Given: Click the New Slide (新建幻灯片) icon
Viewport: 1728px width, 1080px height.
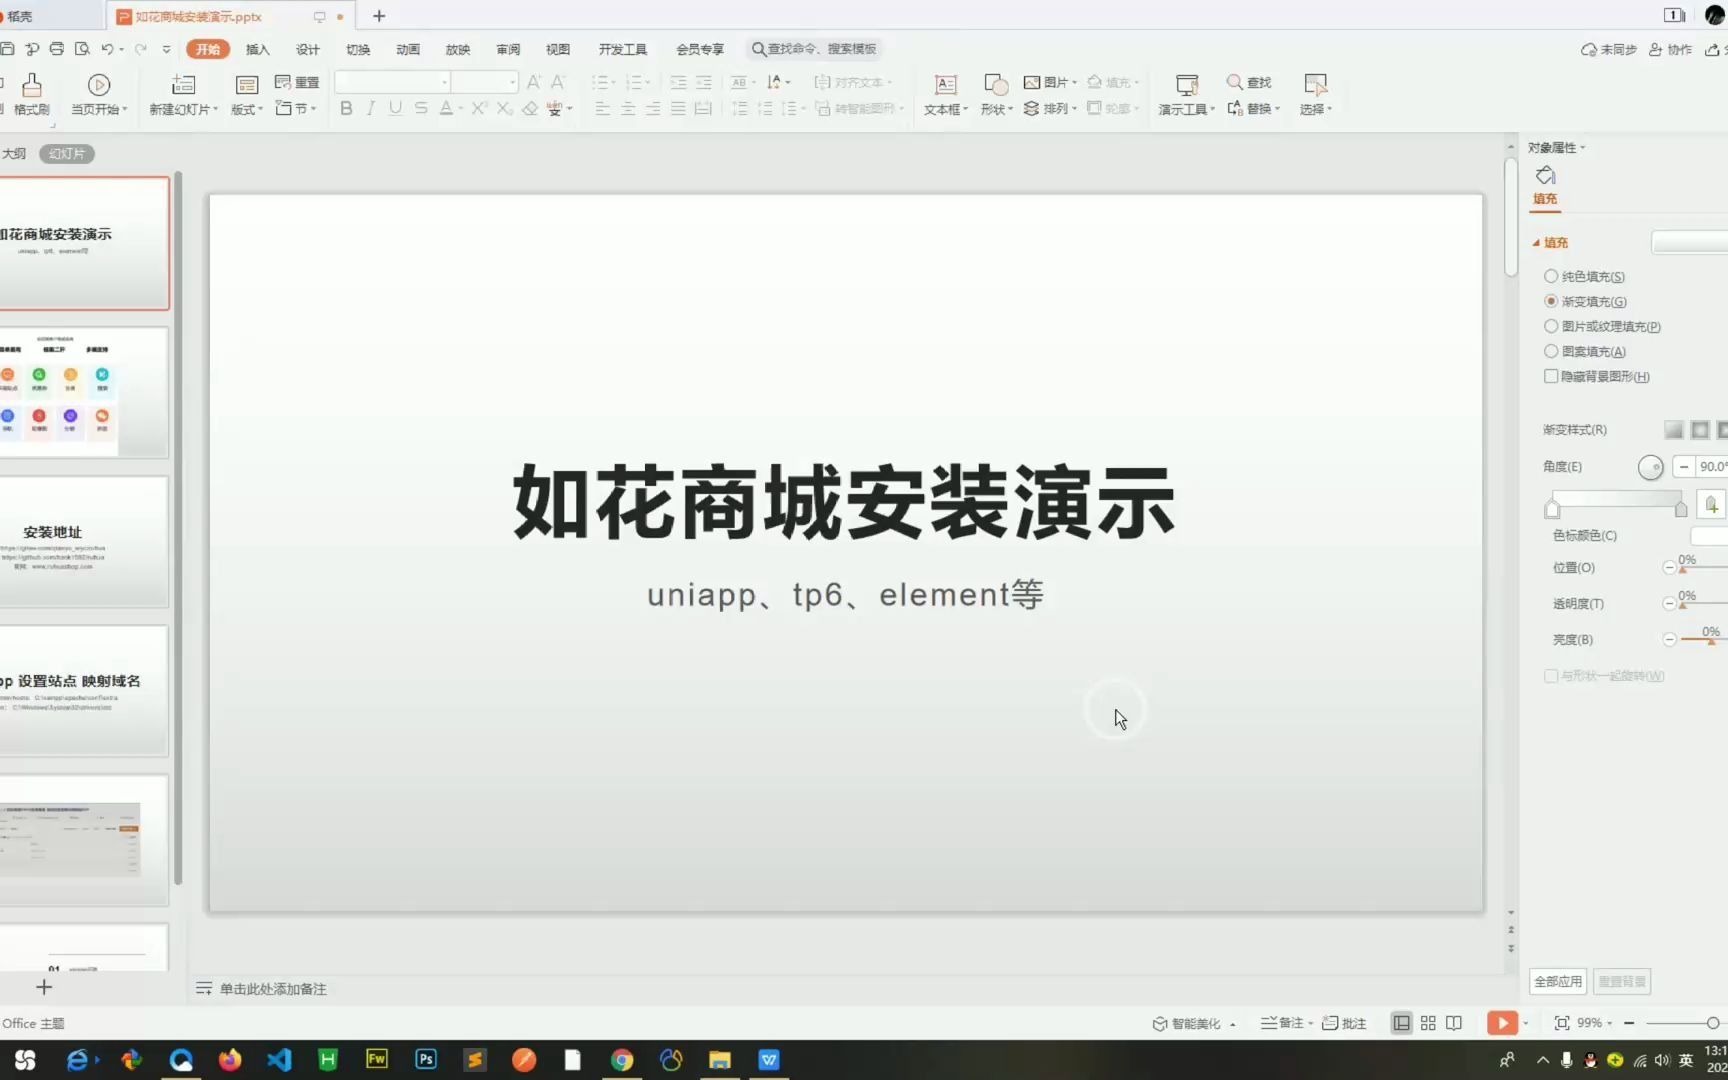Looking at the screenshot, I should 184,85.
